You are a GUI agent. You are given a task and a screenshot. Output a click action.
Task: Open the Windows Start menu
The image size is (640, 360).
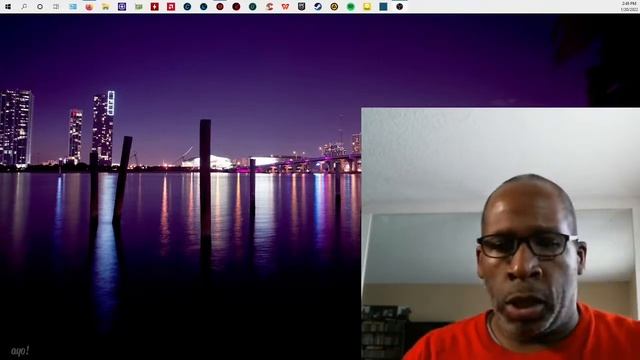[8, 7]
